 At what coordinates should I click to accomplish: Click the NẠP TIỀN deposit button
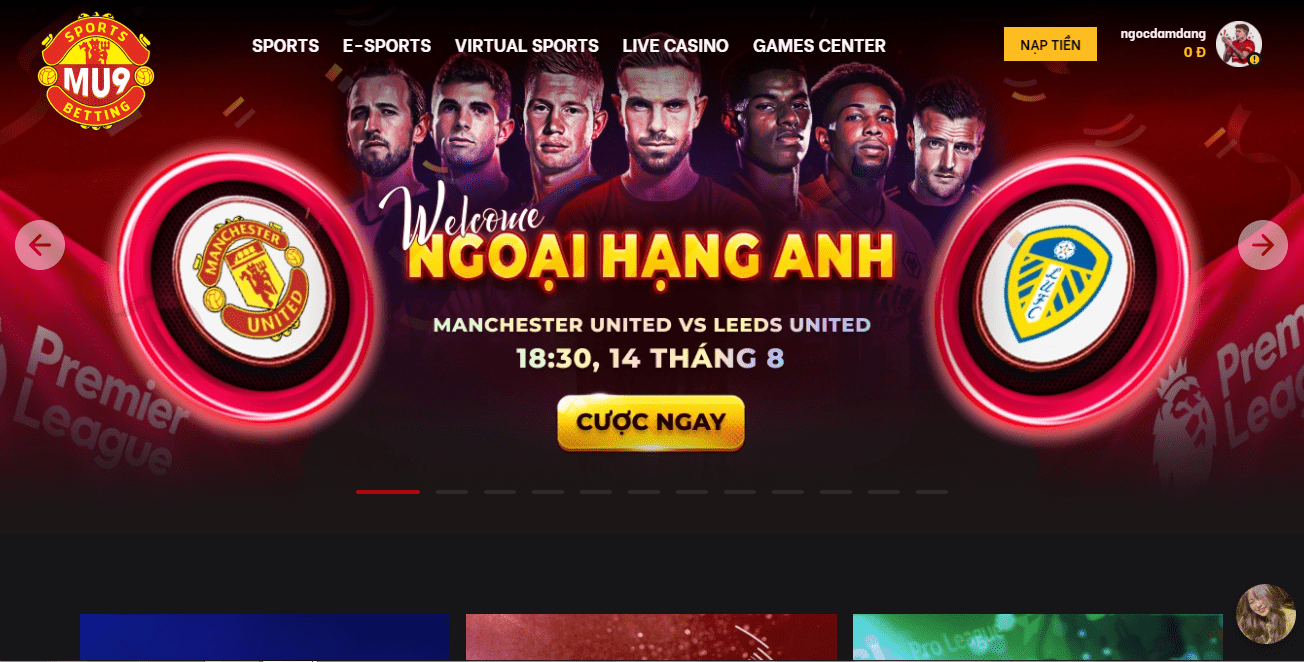point(1050,44)
